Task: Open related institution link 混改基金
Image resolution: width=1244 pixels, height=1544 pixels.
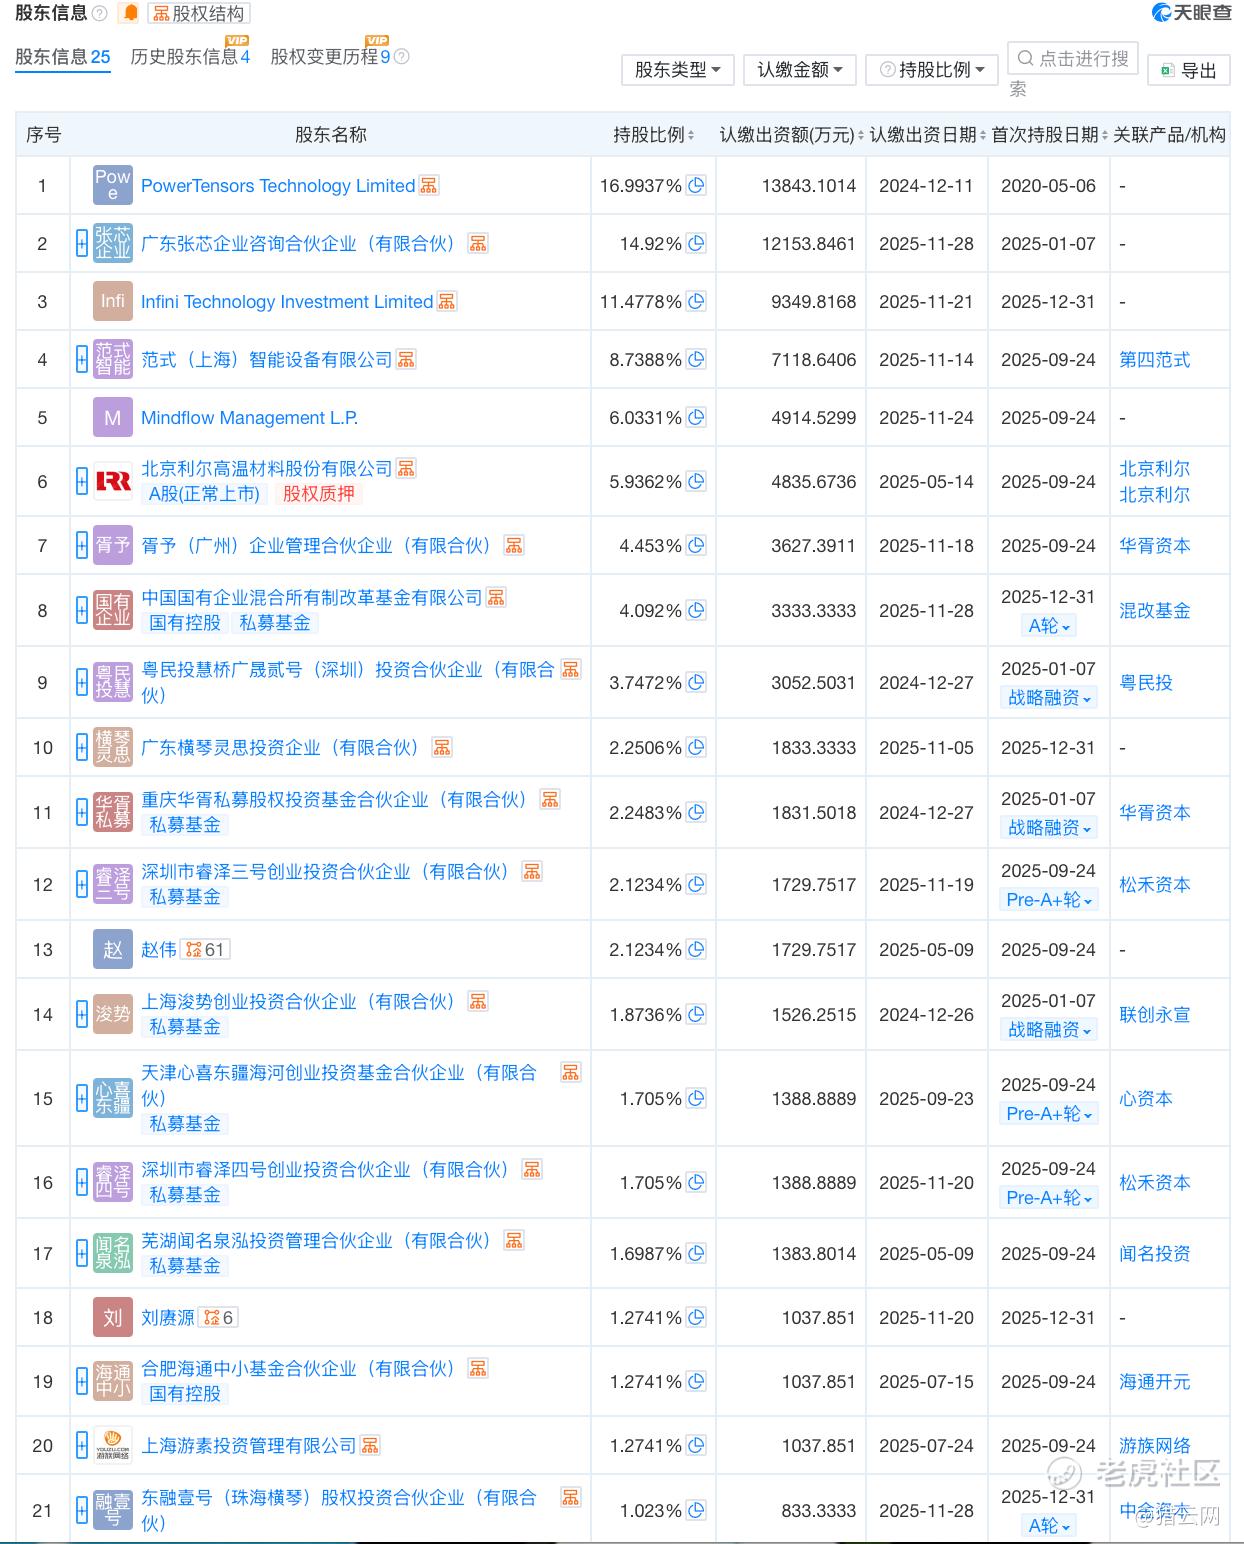Action: pos(1155,611)
